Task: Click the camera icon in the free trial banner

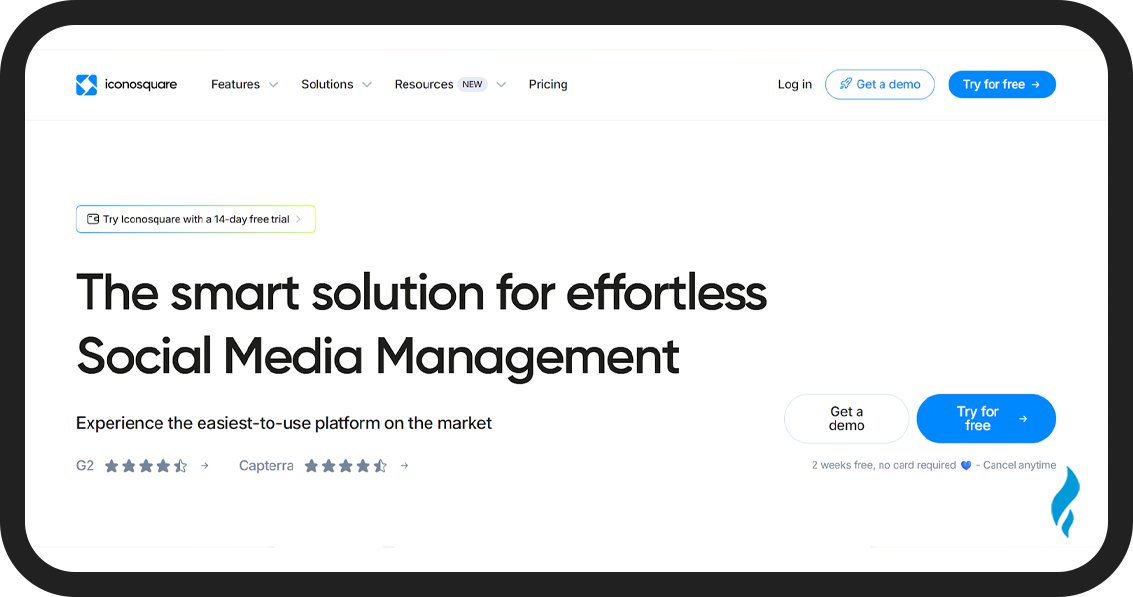Action: click(x=93, y=218)
